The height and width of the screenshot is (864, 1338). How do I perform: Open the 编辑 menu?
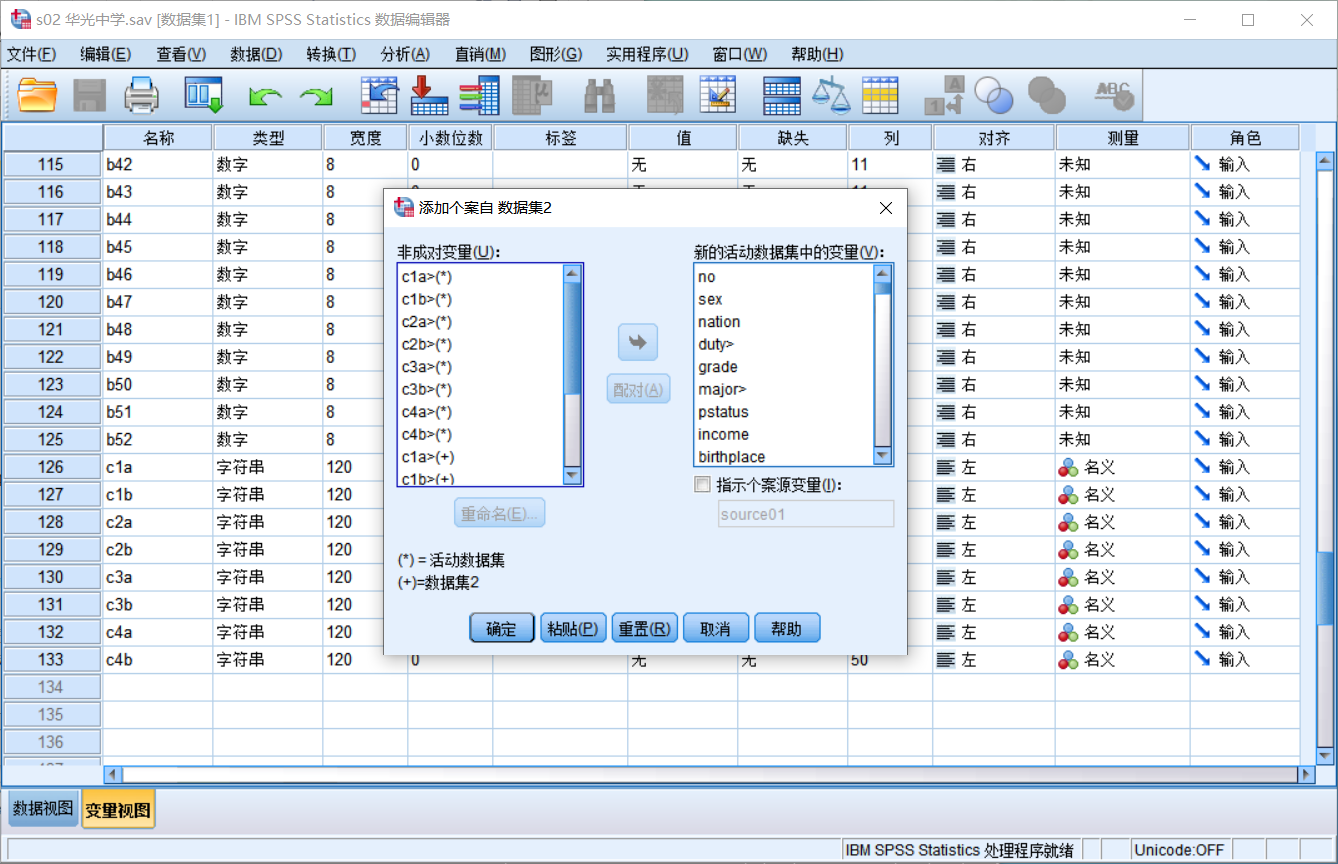pyautogui.click(x=105, y=54)
